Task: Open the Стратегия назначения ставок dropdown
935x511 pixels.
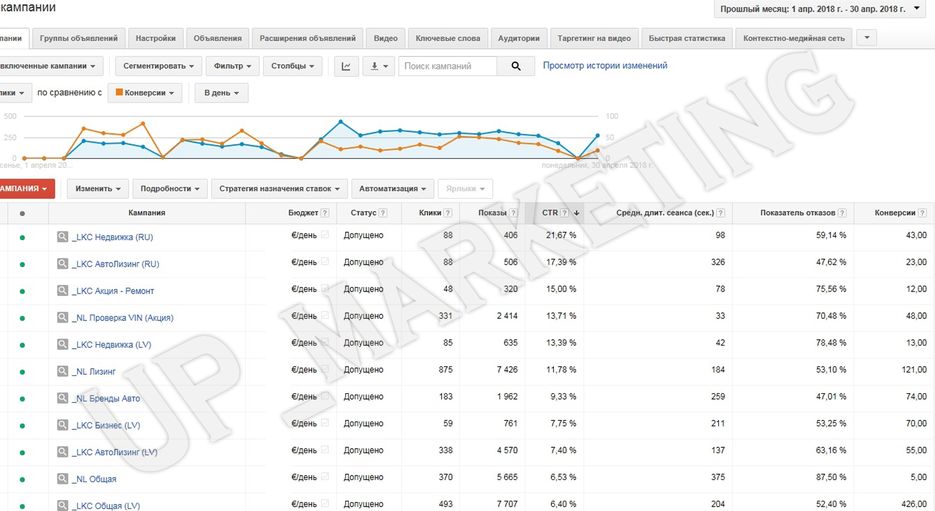Action: [279, 188]
